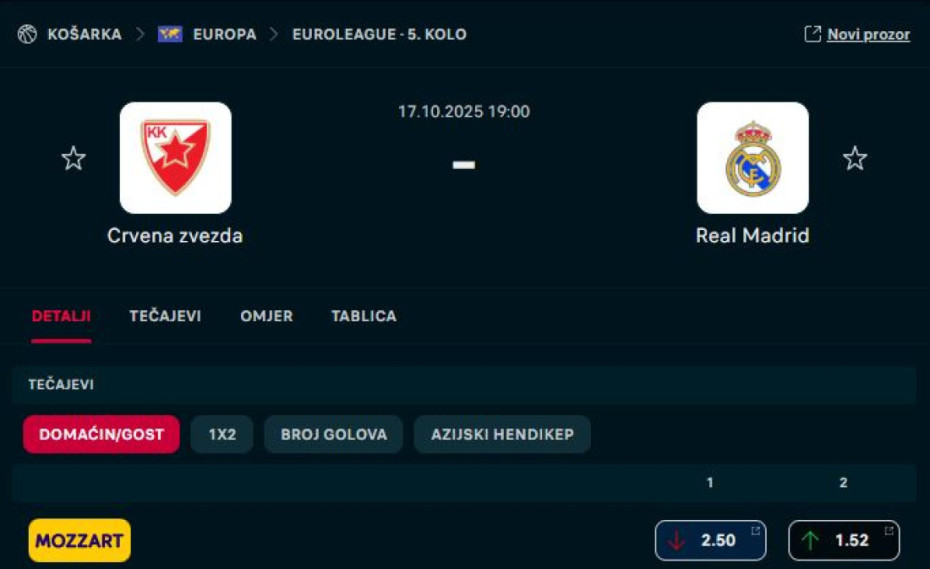
Task: Go to EUROPA breadcrumb
Action: 225,34
